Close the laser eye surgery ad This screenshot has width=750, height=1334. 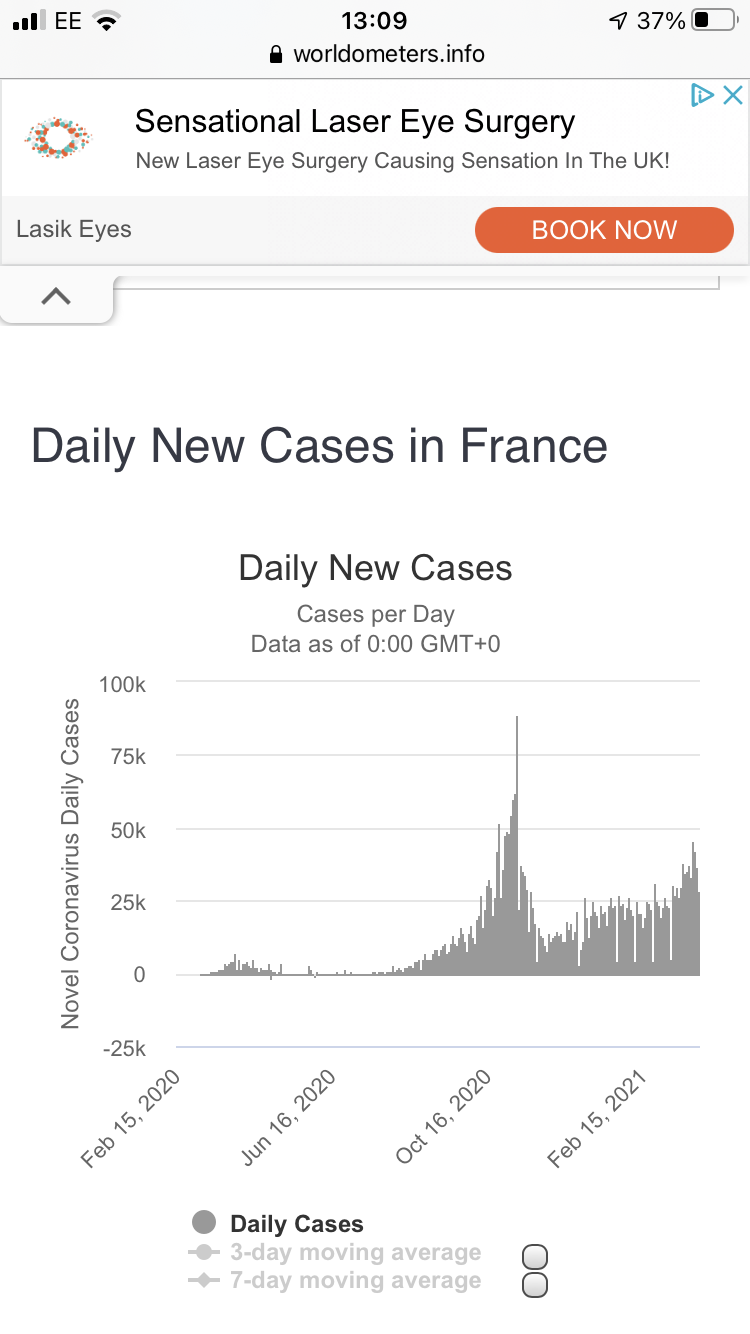click(x=733, y=95)
